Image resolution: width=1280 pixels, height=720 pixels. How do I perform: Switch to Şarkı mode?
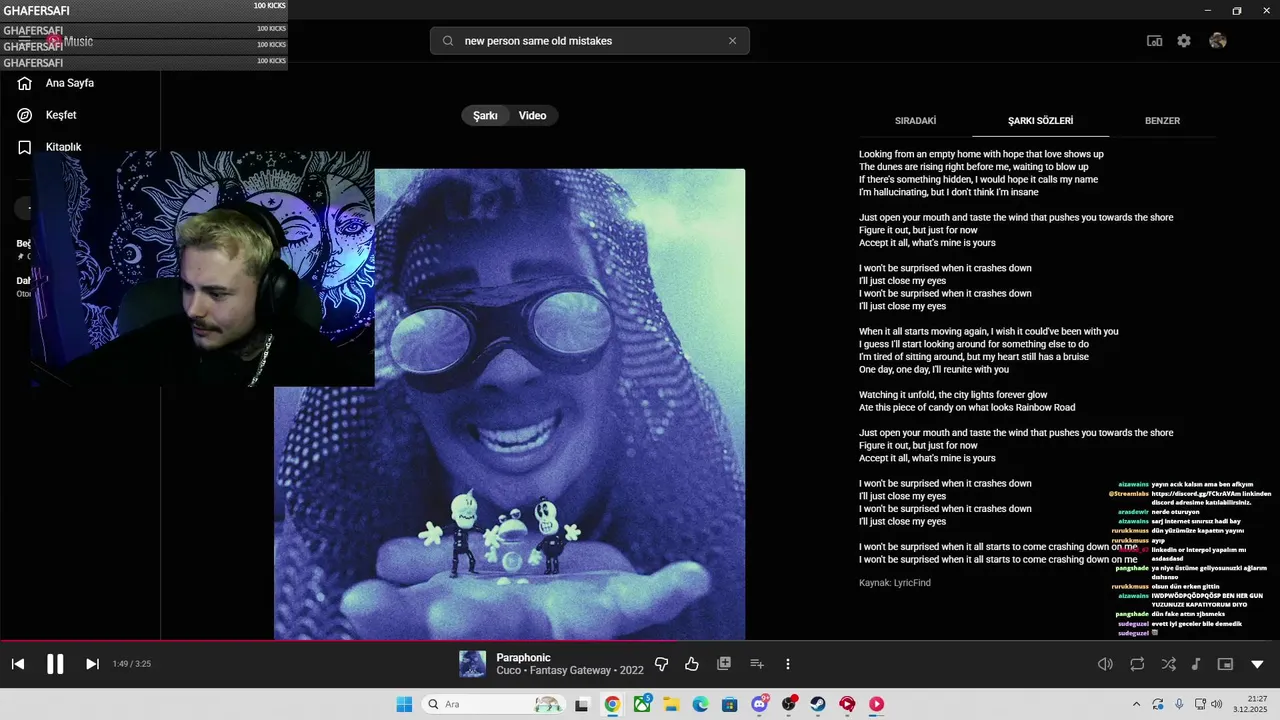[486, 116]
